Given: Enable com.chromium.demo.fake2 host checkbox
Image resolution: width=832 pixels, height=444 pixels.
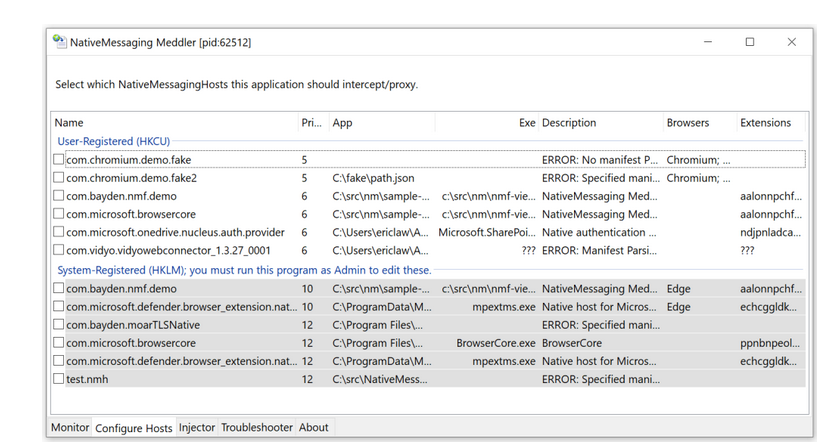Looking at the screenshot, I should coord(59,178).
